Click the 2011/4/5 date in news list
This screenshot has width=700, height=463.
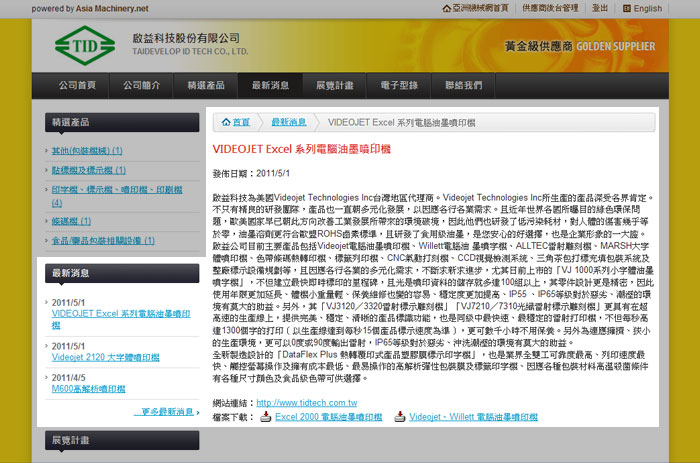pos(68,378)
